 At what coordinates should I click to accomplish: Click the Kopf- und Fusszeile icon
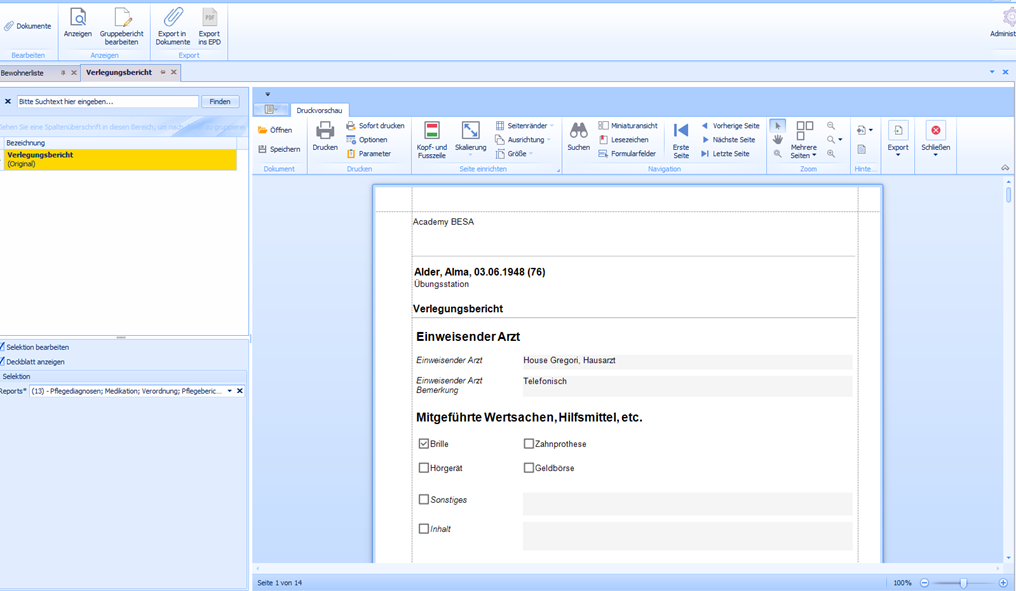[x=432, y=131]
